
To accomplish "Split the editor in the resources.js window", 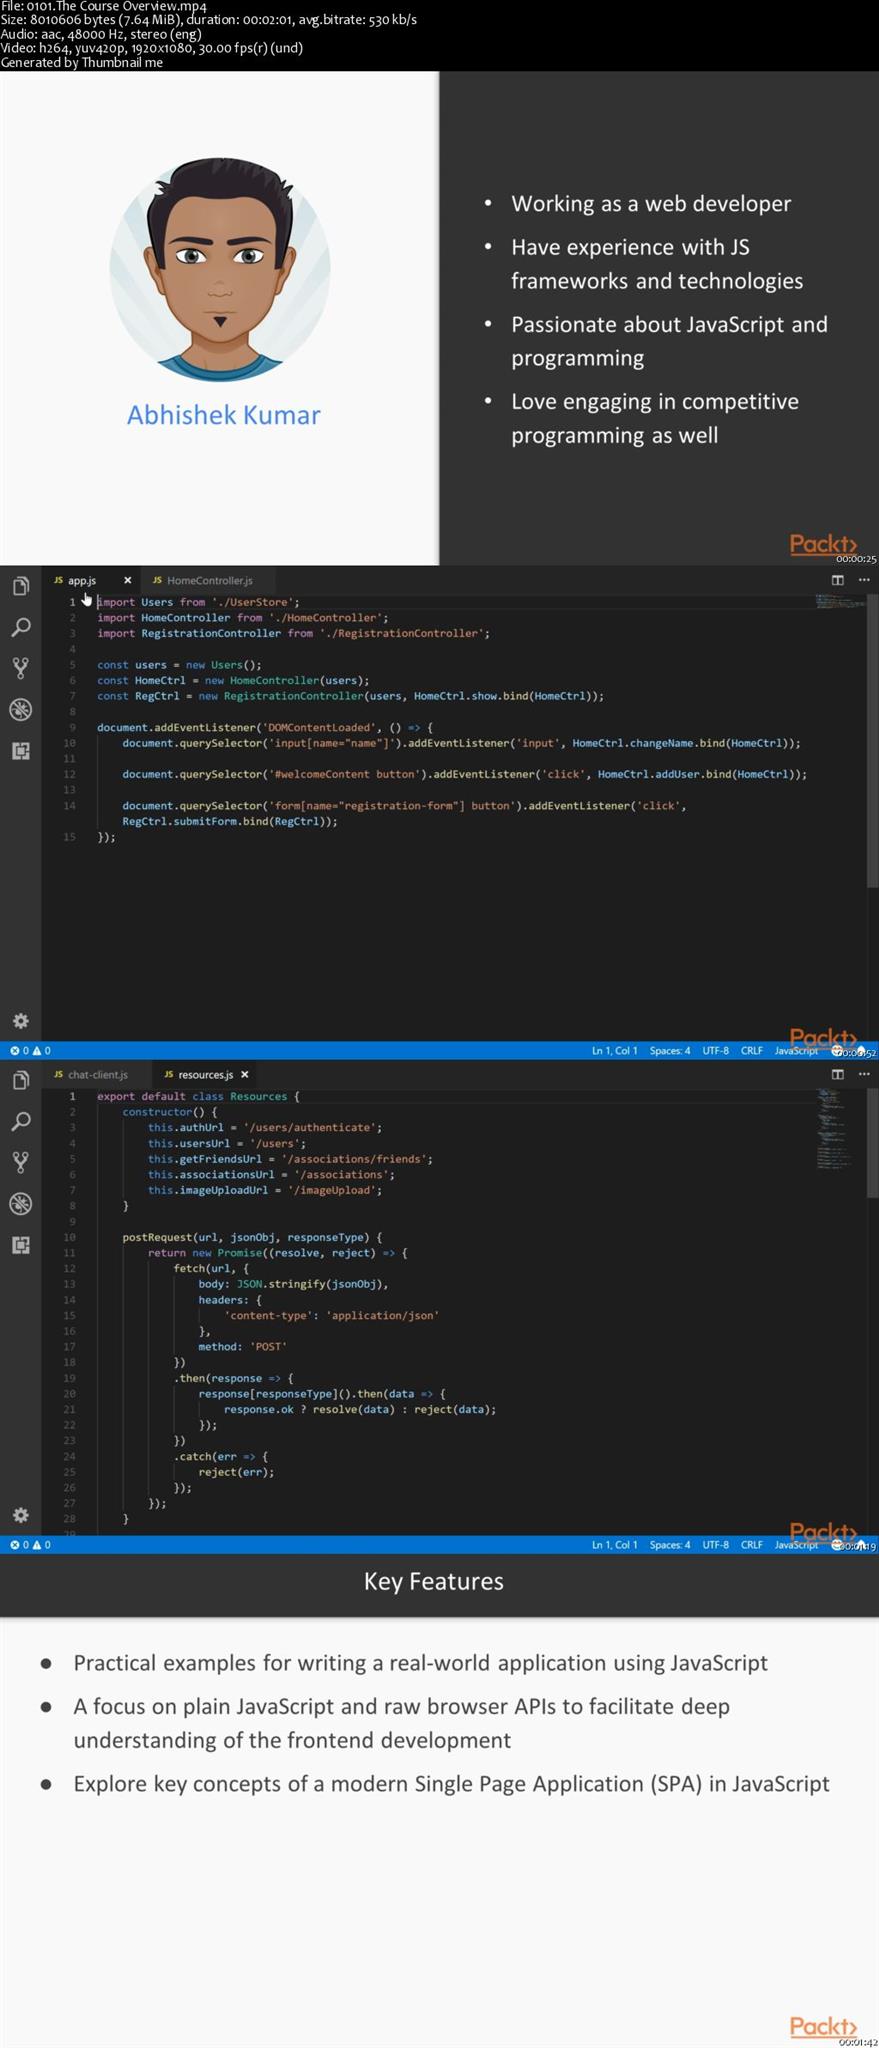I will tap(838, 1074).
